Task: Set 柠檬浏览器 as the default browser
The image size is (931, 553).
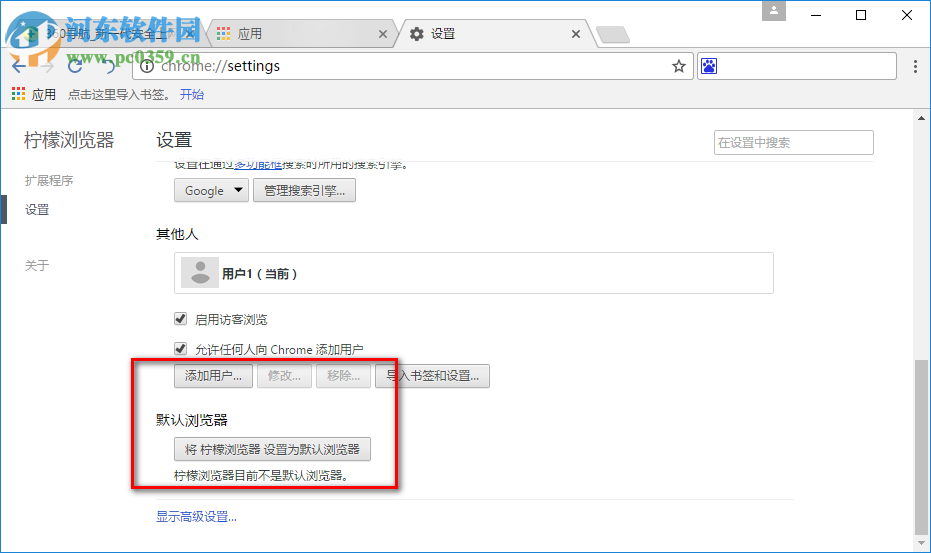Action: tap(272, 449)
